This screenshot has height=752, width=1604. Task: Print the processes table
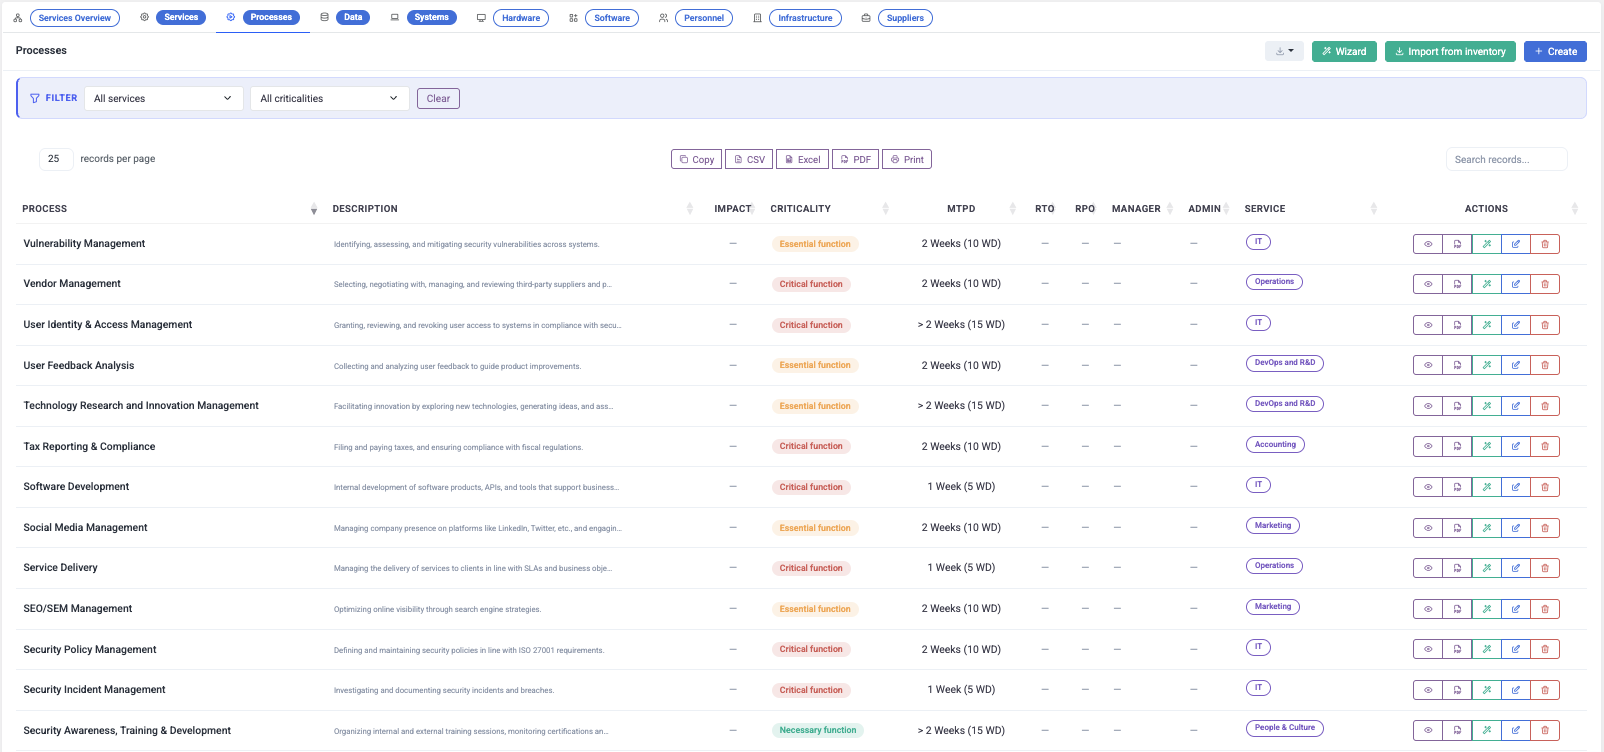point(907,159)
